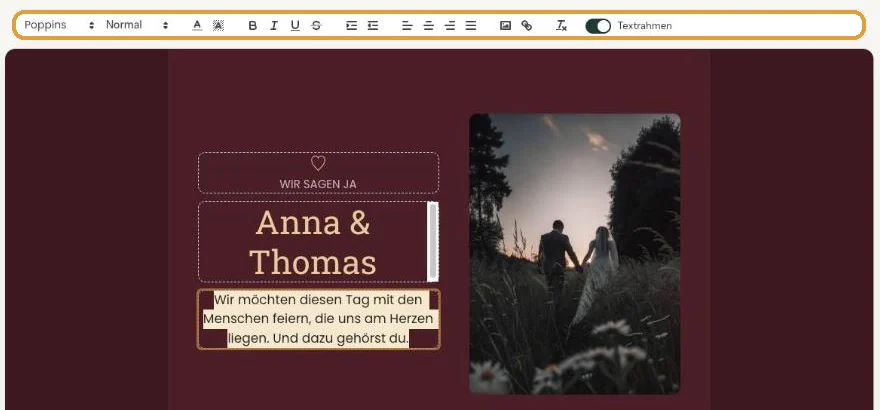Center align the text
Viewport: 880px width, 410px height.
[x=428, y=25]
